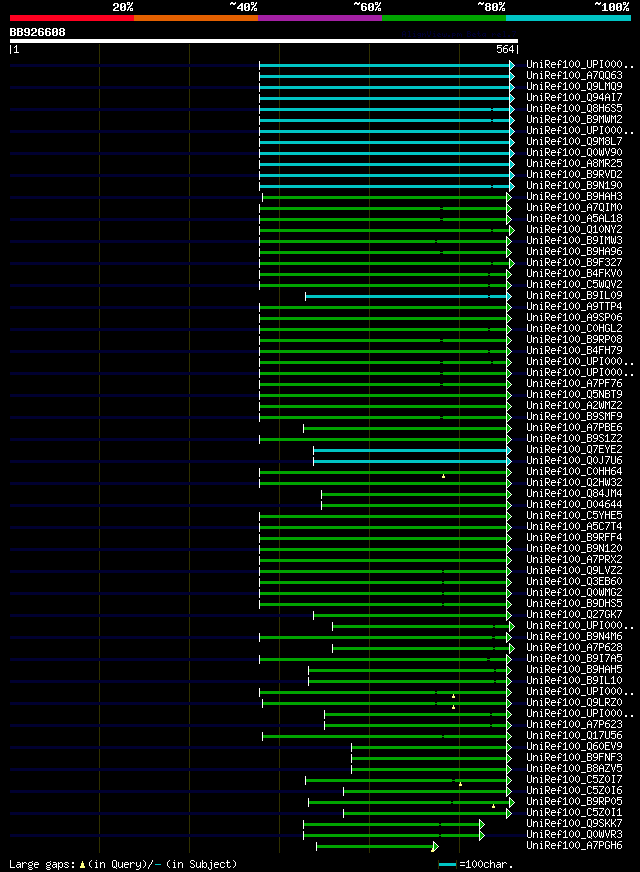This screenshot has width=640, height=872.
Task: Open hit UniRef100_B9MWM2
Action: coord(574,119)
